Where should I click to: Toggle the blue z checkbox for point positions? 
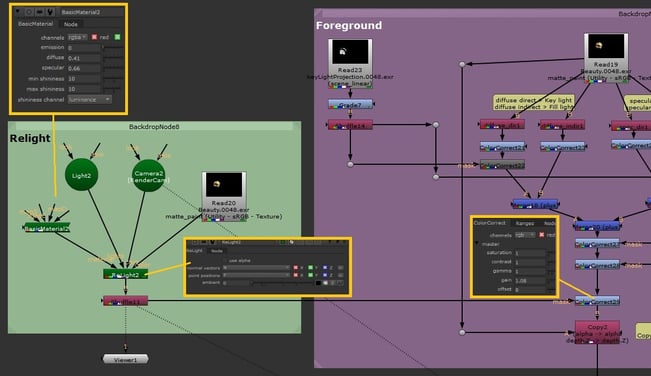(x=325, y=275)
